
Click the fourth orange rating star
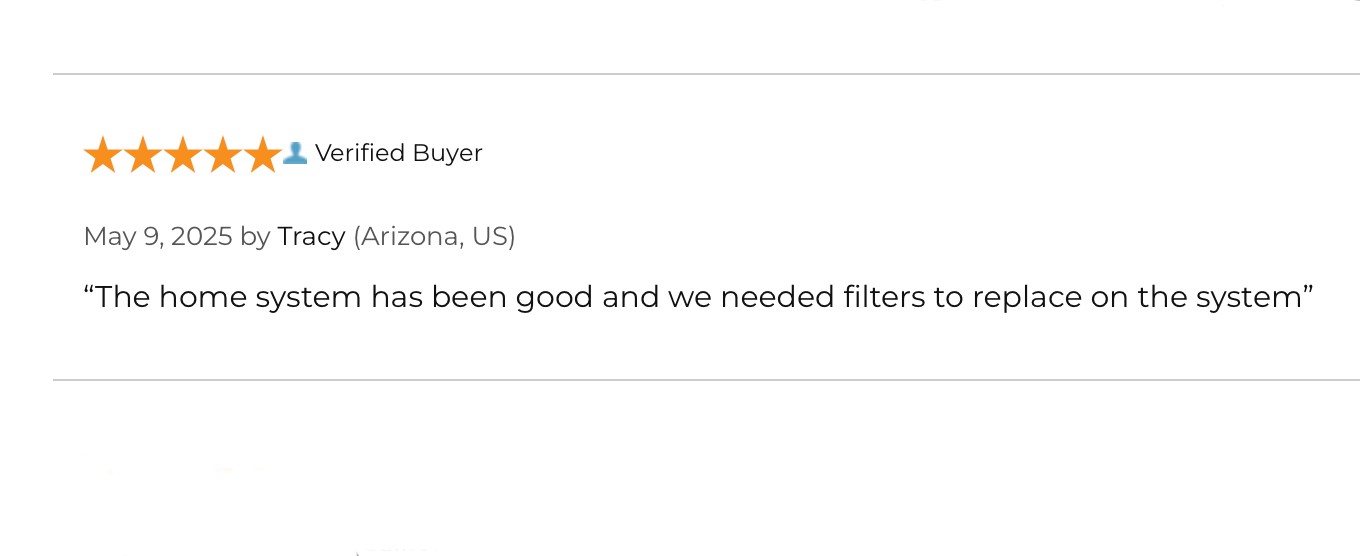point(222,155)
